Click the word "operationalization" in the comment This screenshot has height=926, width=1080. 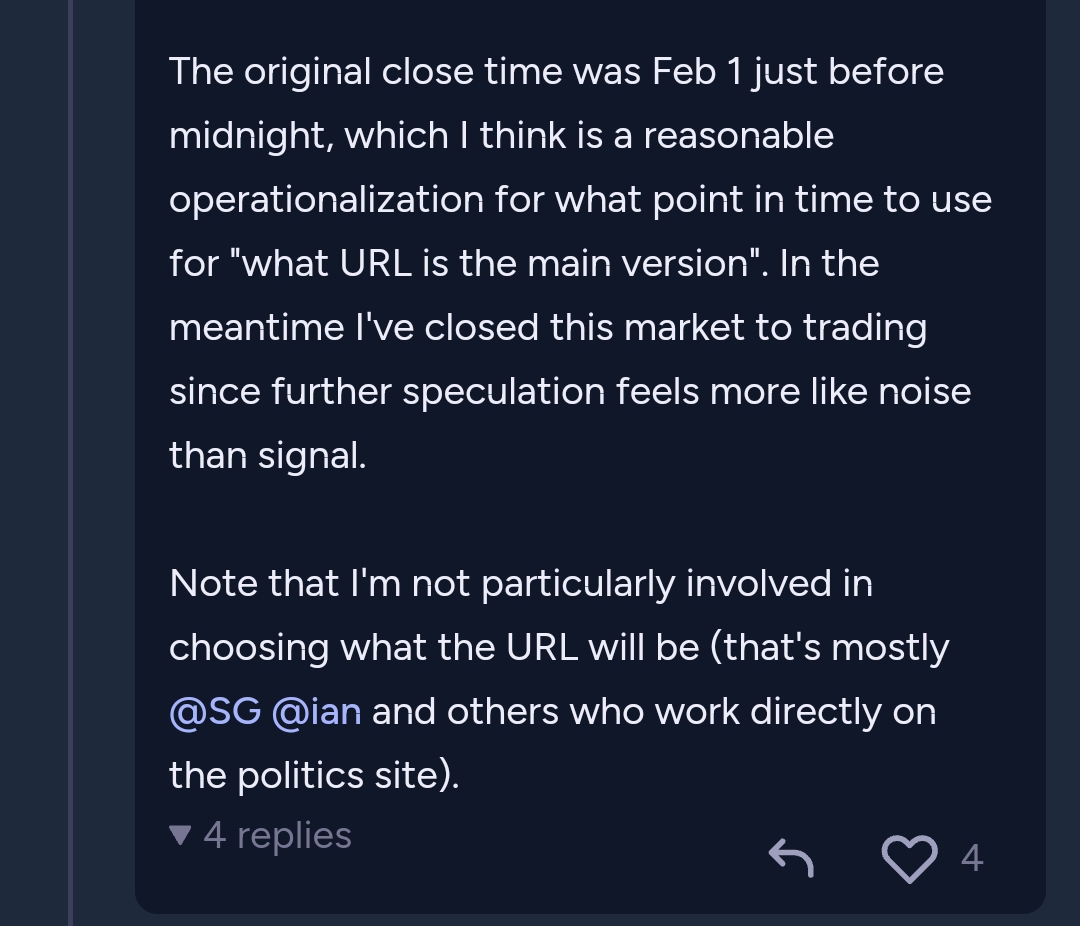pos(326,200)
